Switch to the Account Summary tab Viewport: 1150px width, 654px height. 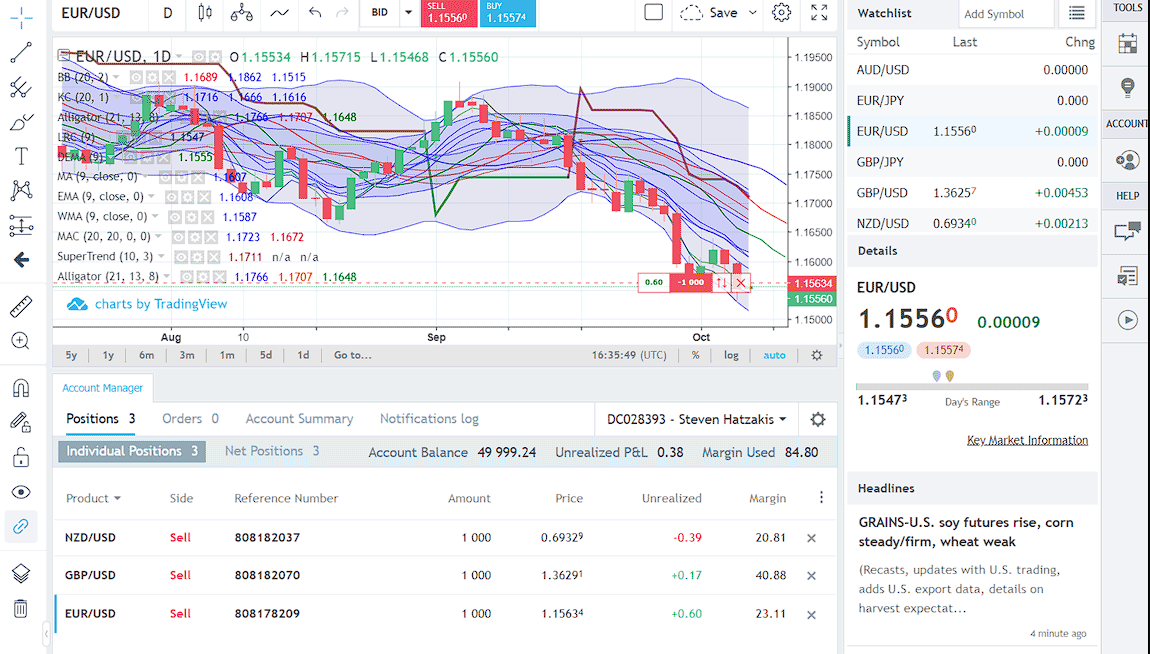(299, 419)
